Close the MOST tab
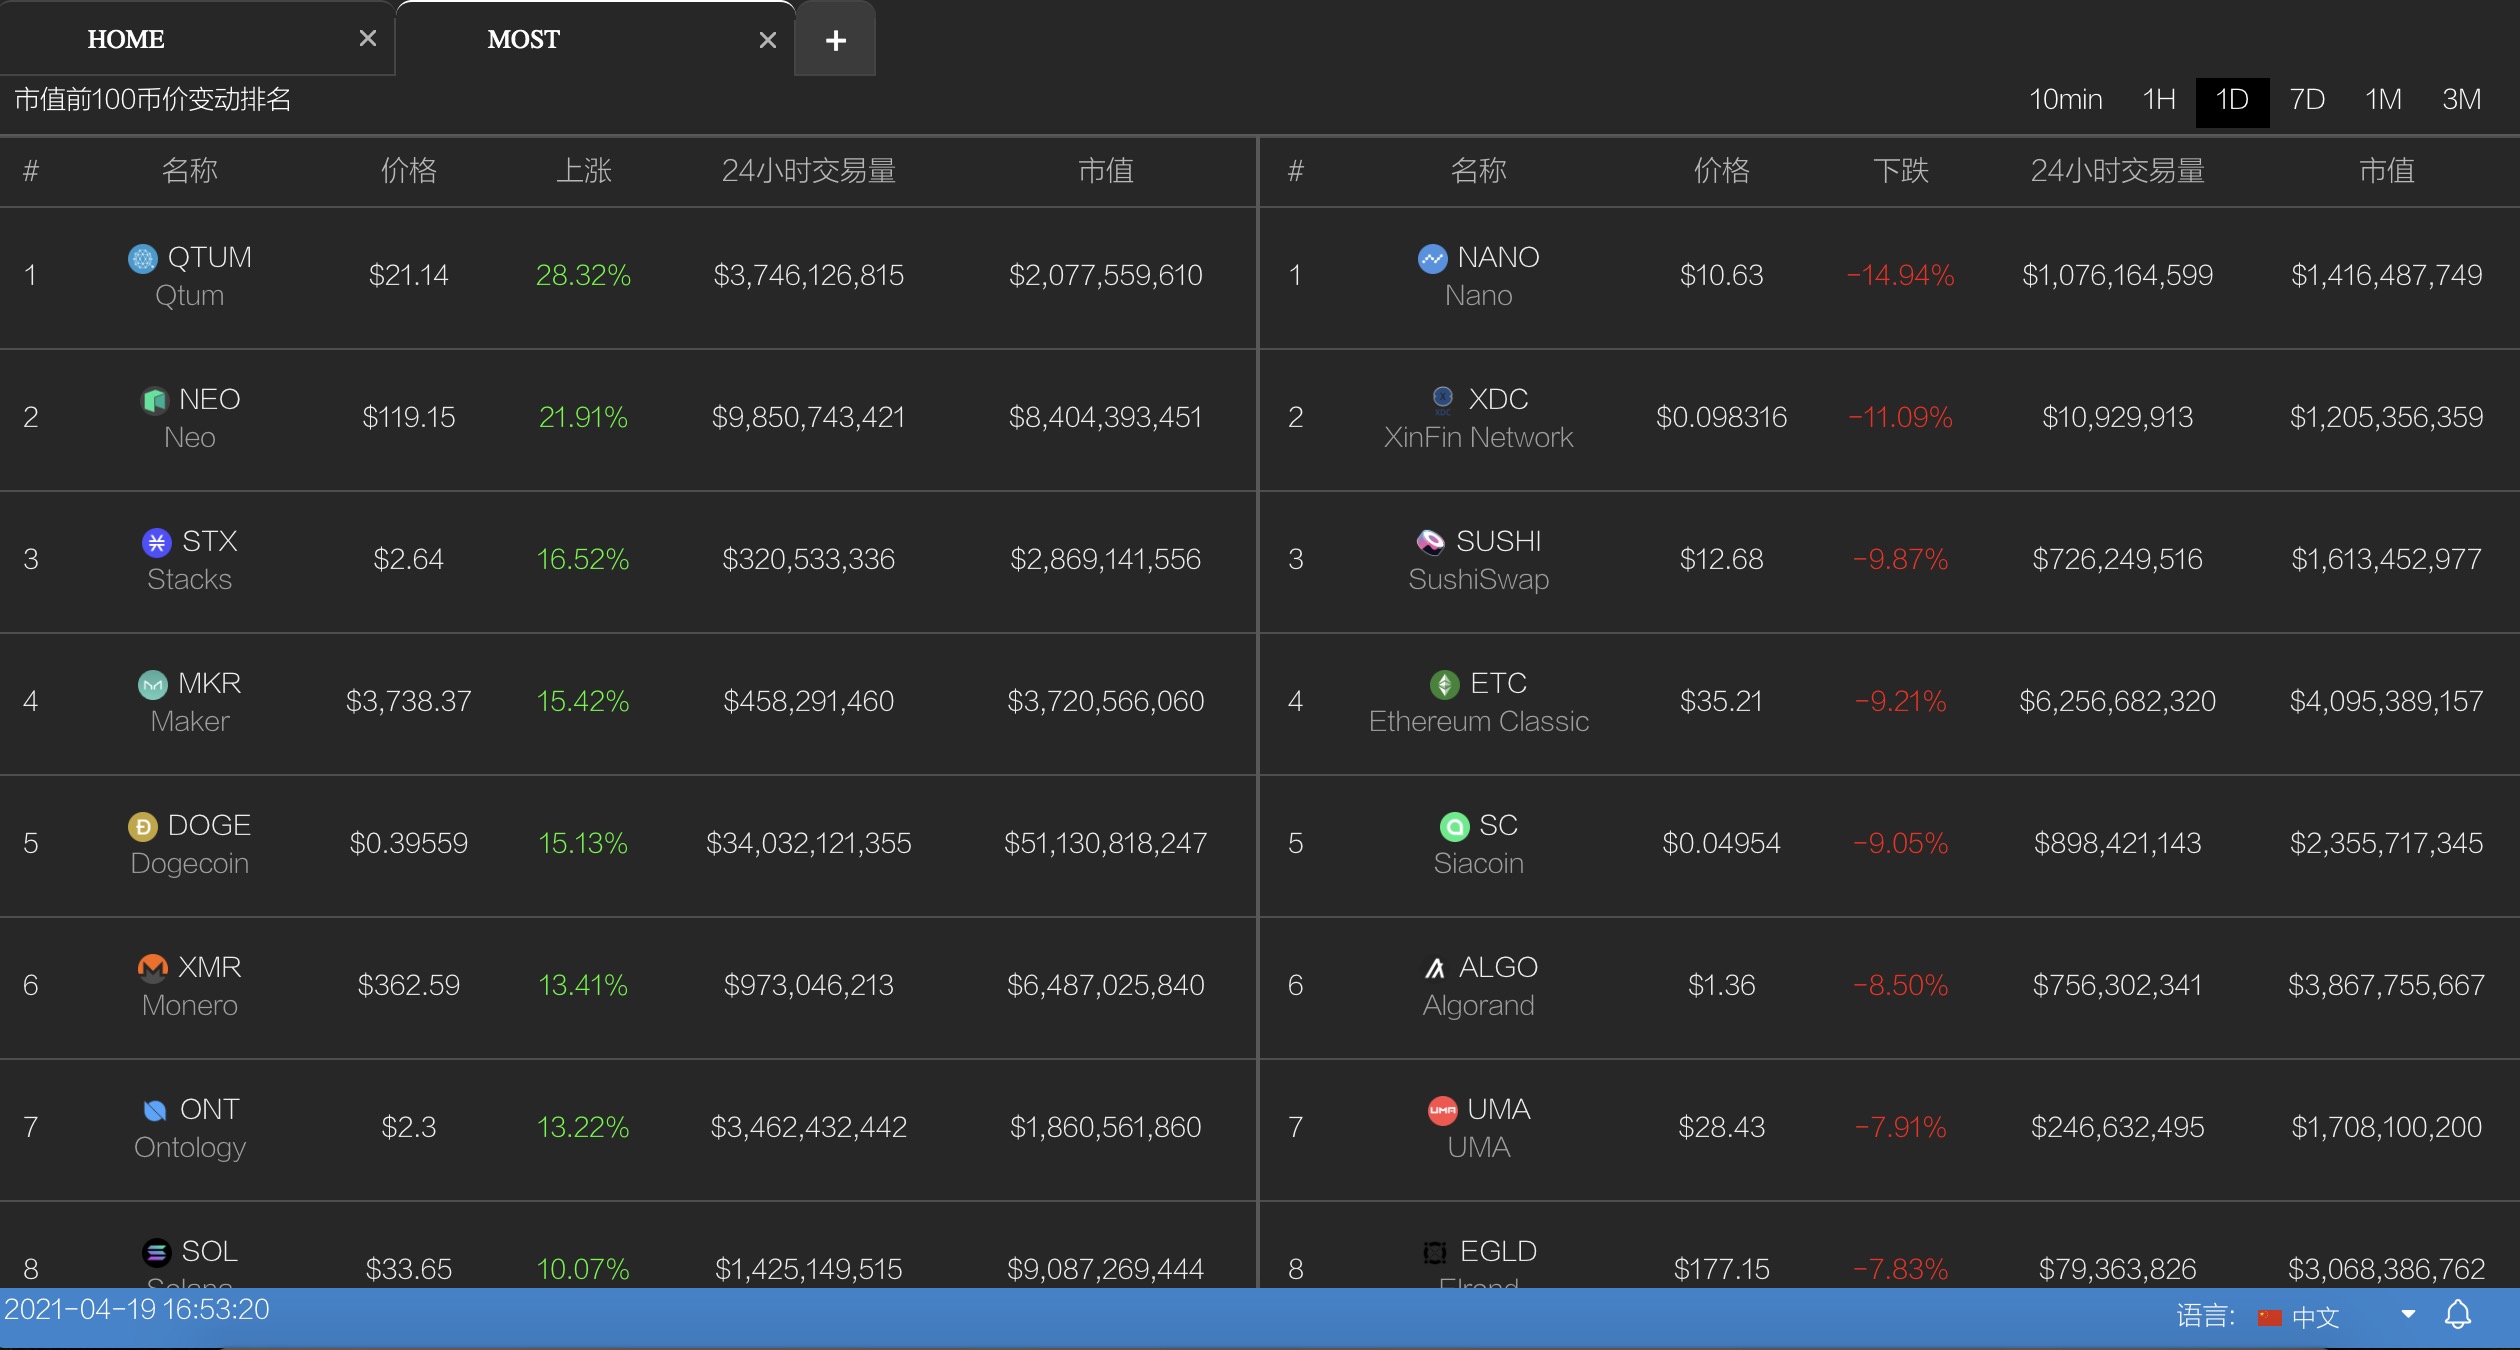The height and width of the screenshot is (1350, 2520). (768, 40)
